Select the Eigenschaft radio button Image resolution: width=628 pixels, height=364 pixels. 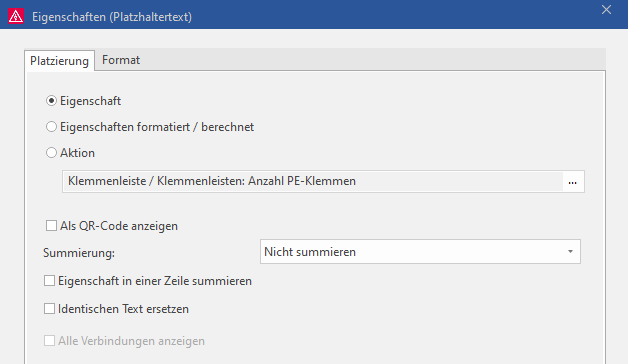(x=51, y=101)
